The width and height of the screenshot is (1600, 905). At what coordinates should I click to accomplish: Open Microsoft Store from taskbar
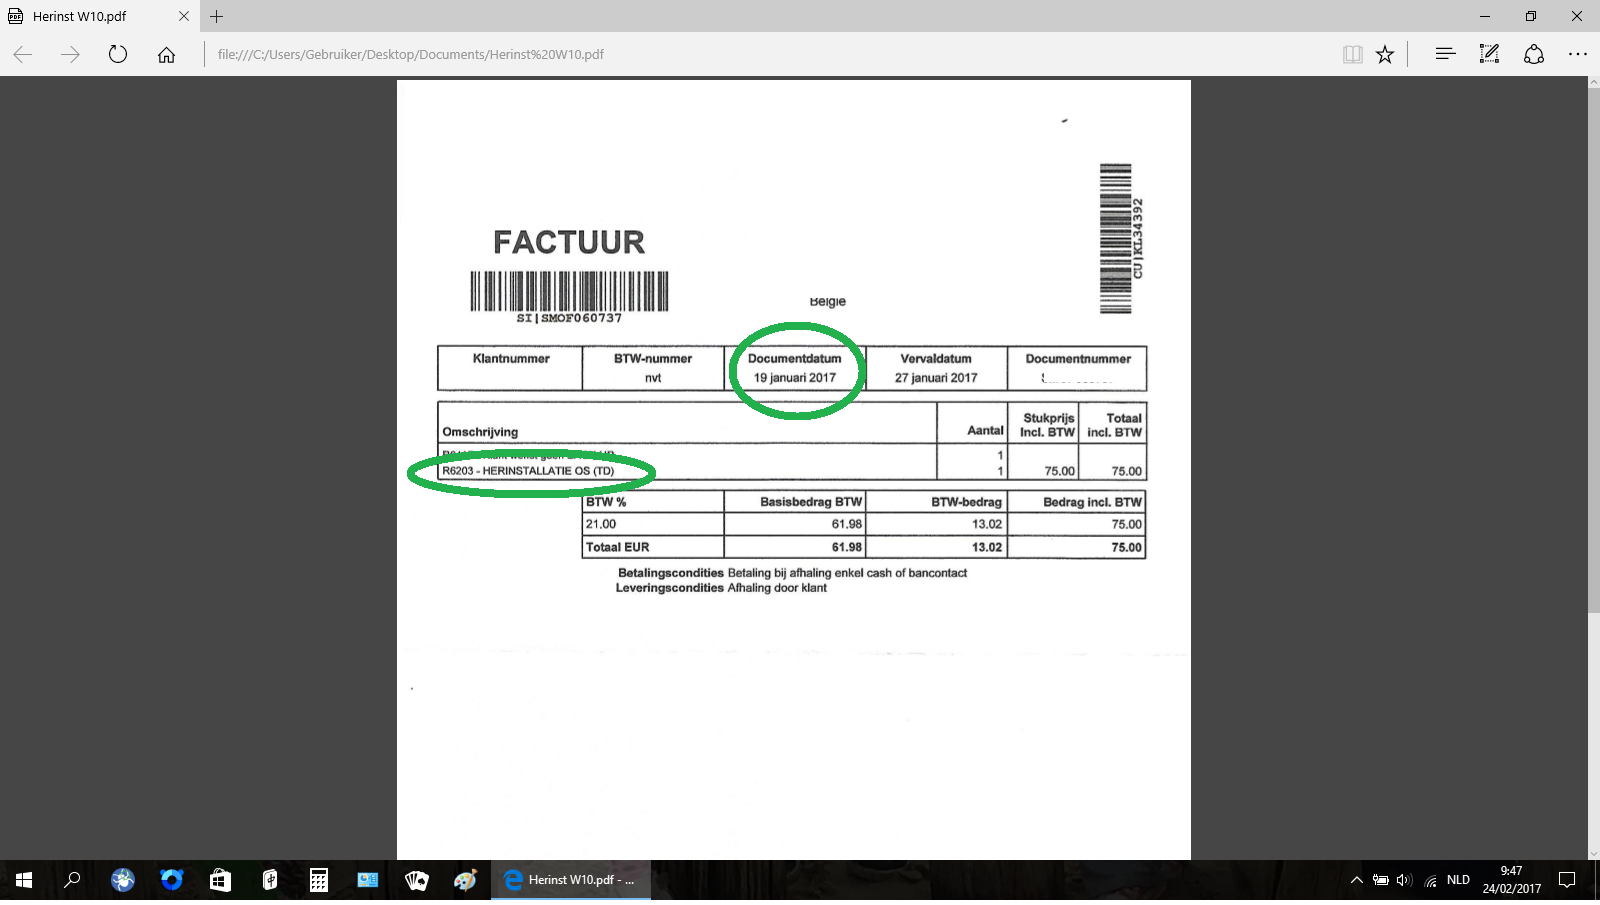tap(220, 880)
